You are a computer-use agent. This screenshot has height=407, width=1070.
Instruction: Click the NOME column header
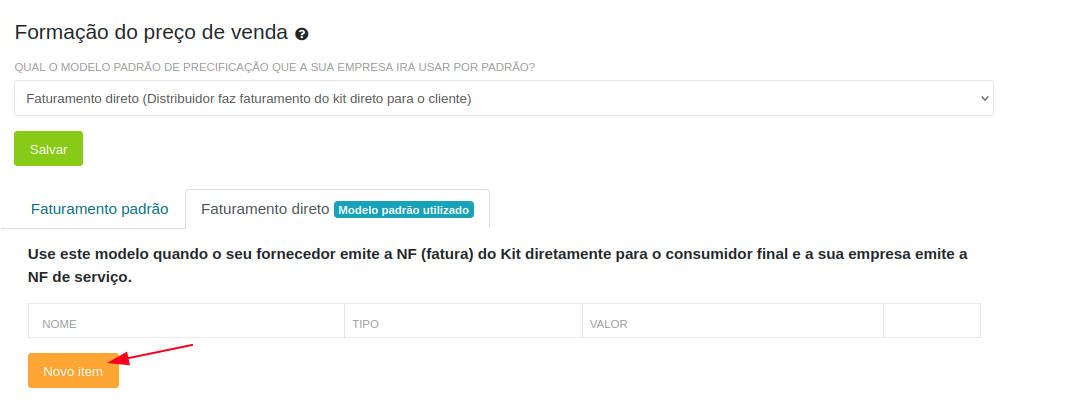[59, 324]
